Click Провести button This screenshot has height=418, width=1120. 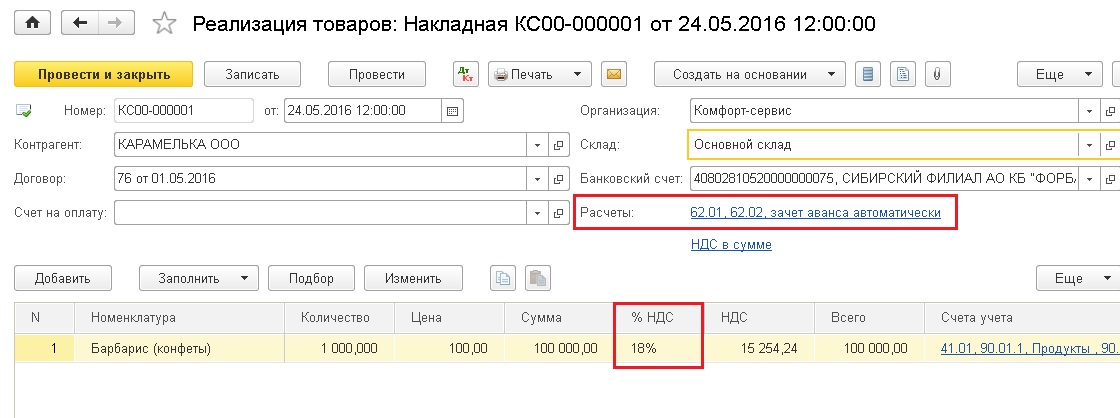coord(376,74)
